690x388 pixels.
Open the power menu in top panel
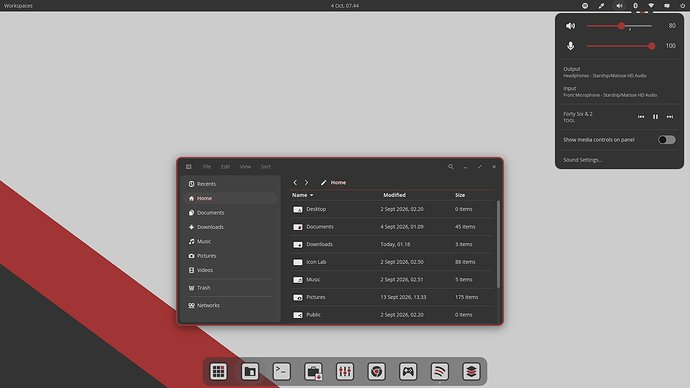click(683, 6)
